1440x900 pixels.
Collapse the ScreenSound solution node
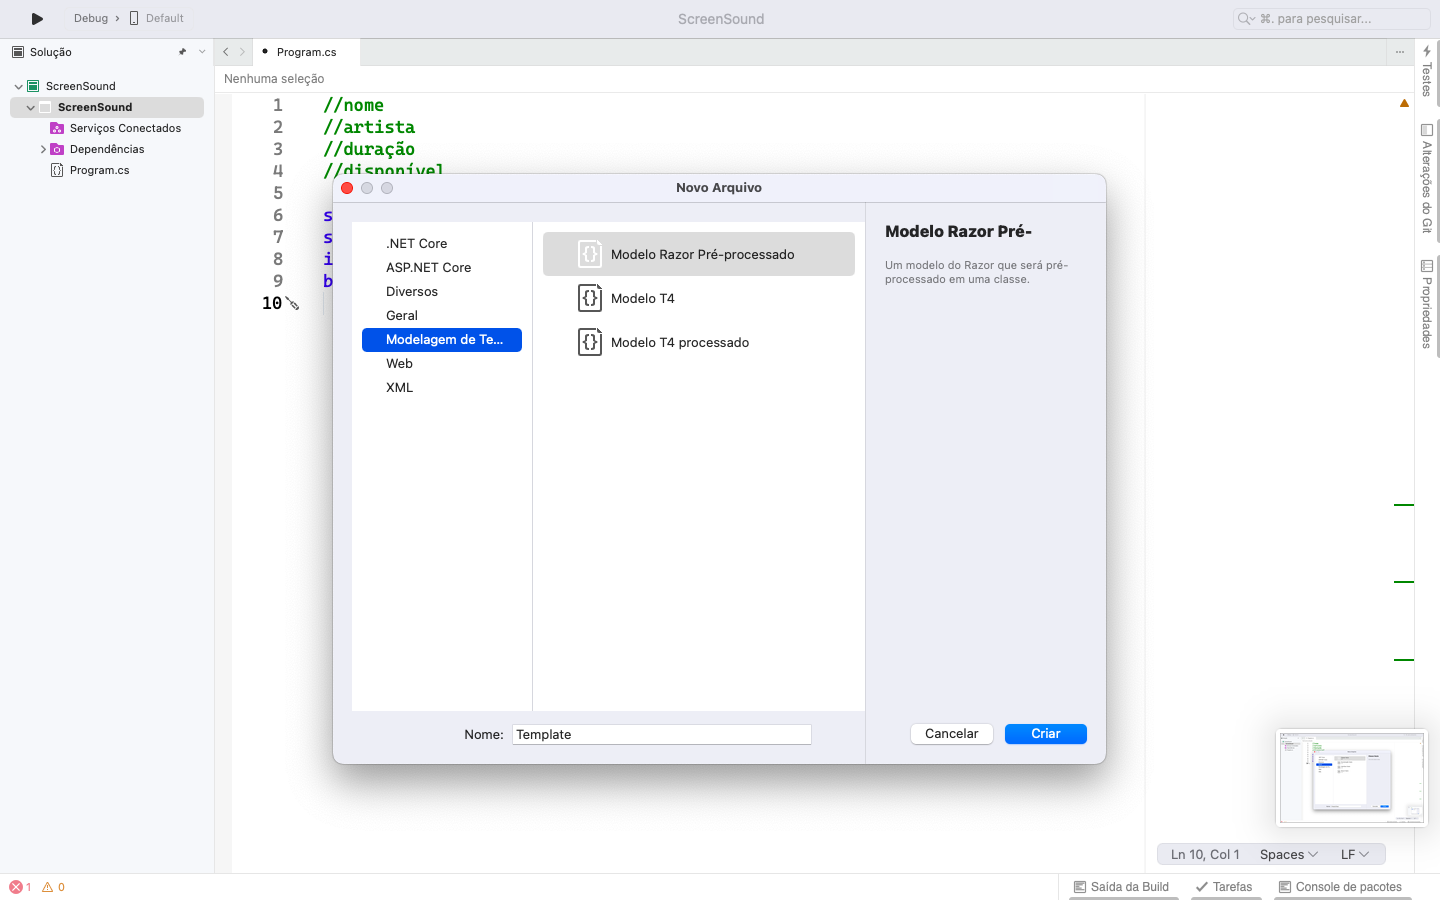tap(18, 86)
